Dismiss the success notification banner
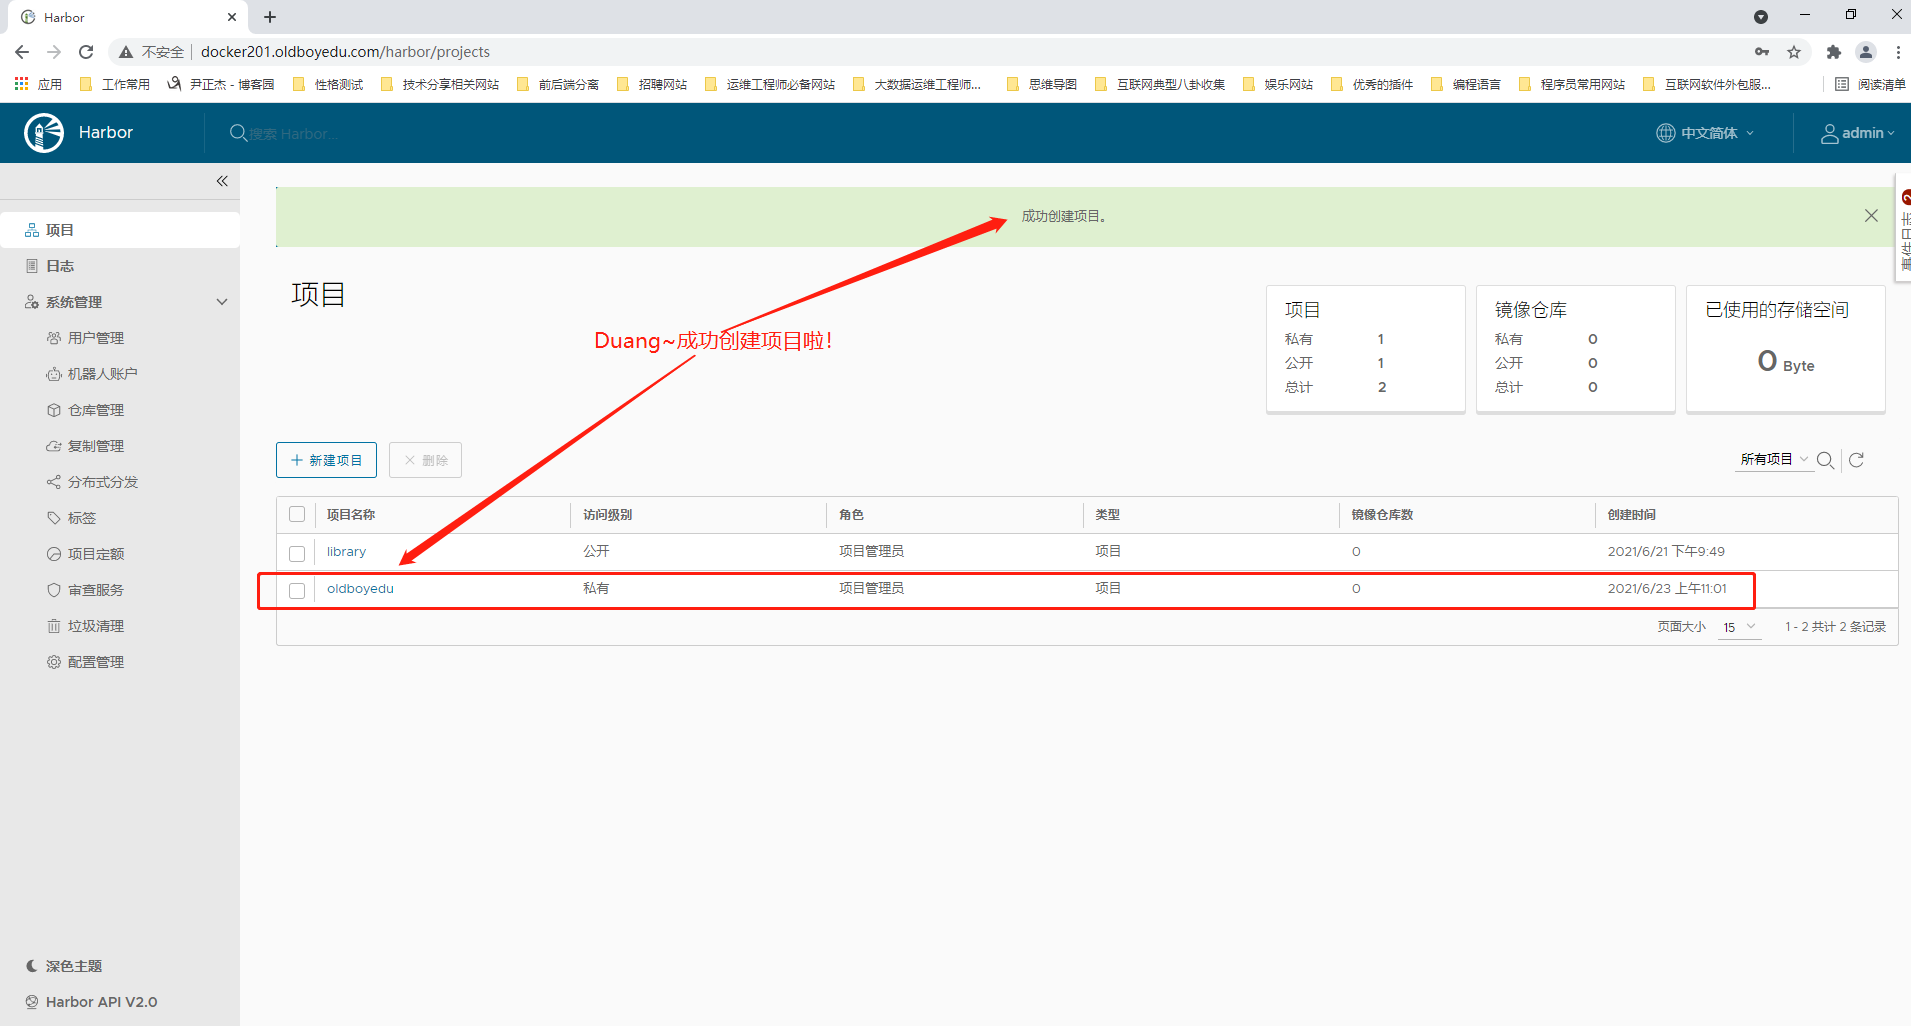Image resolution: width=1911 pixels, height=1026 pixels. point(1871,216)
